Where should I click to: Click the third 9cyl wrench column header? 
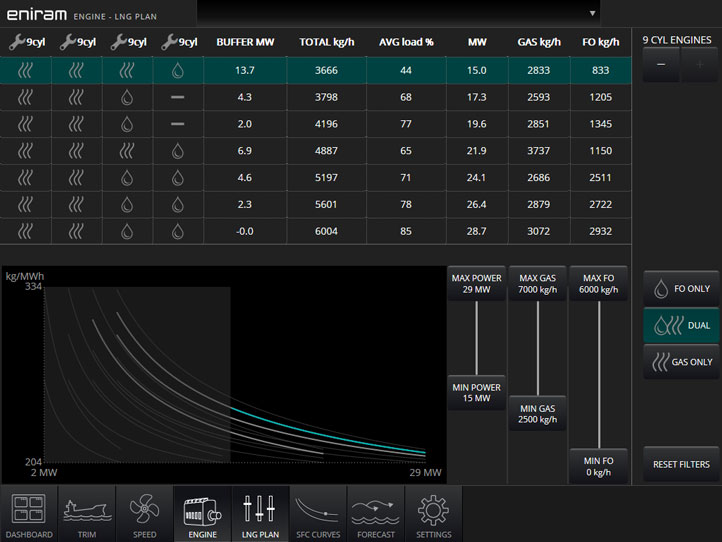[128, 42]
